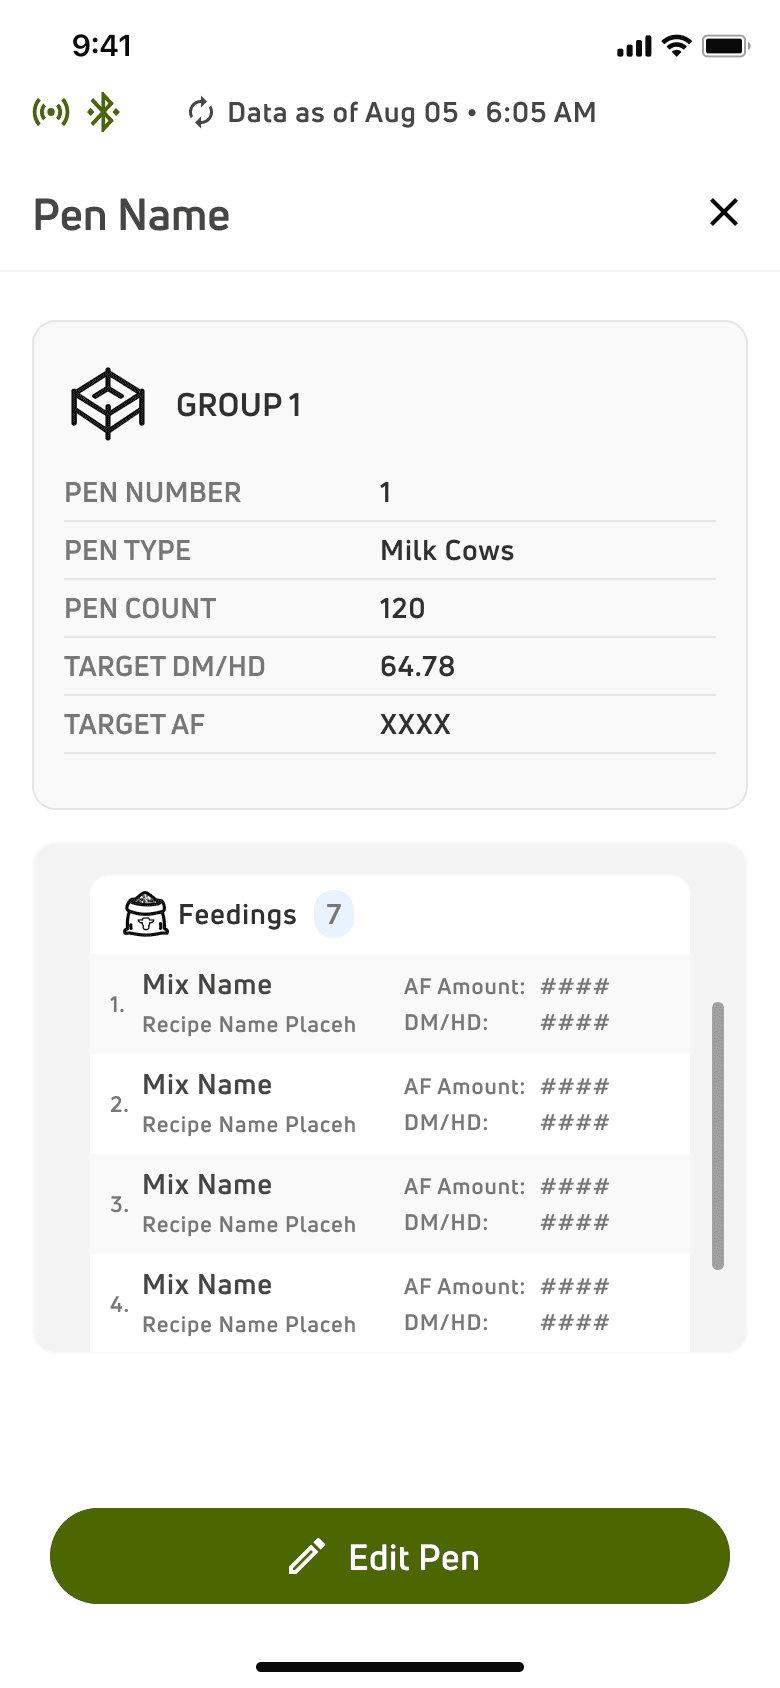The width and height of the screenshot is (780, 1688).
Task: Tap the TARGET DM/HD value 64.78
Action: click(x=417, y=666)
